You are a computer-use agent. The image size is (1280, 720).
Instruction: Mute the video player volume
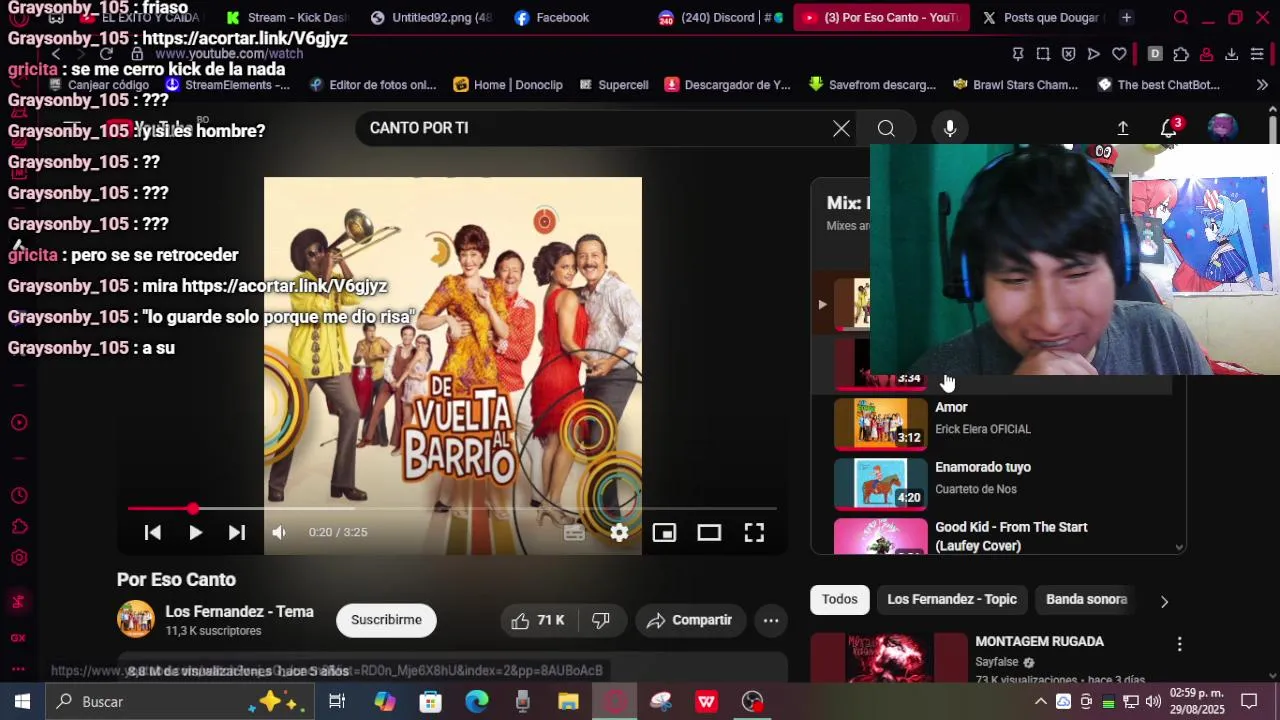pyautogui.click(x=279, y=533)
